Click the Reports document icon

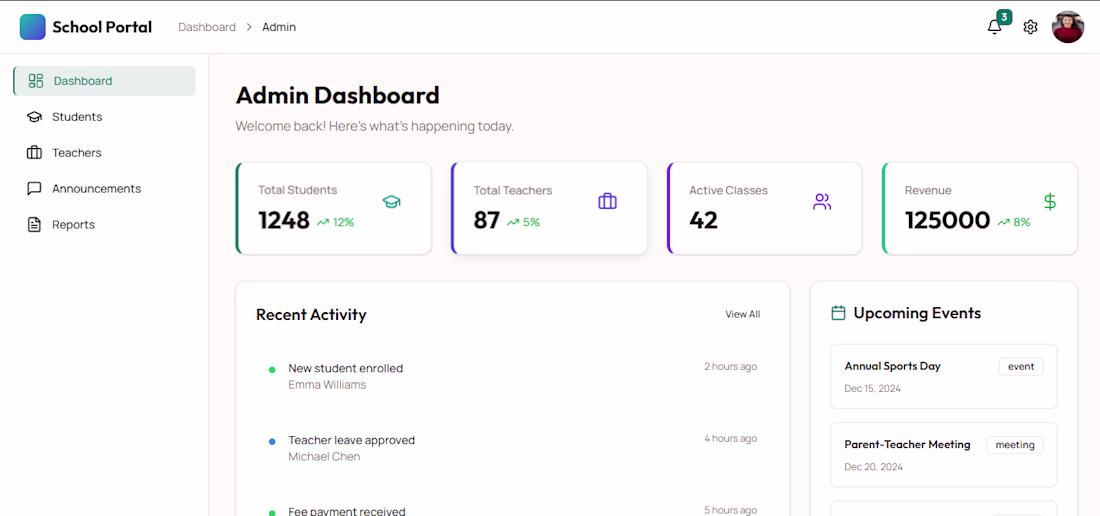click(x=34, y=225)
